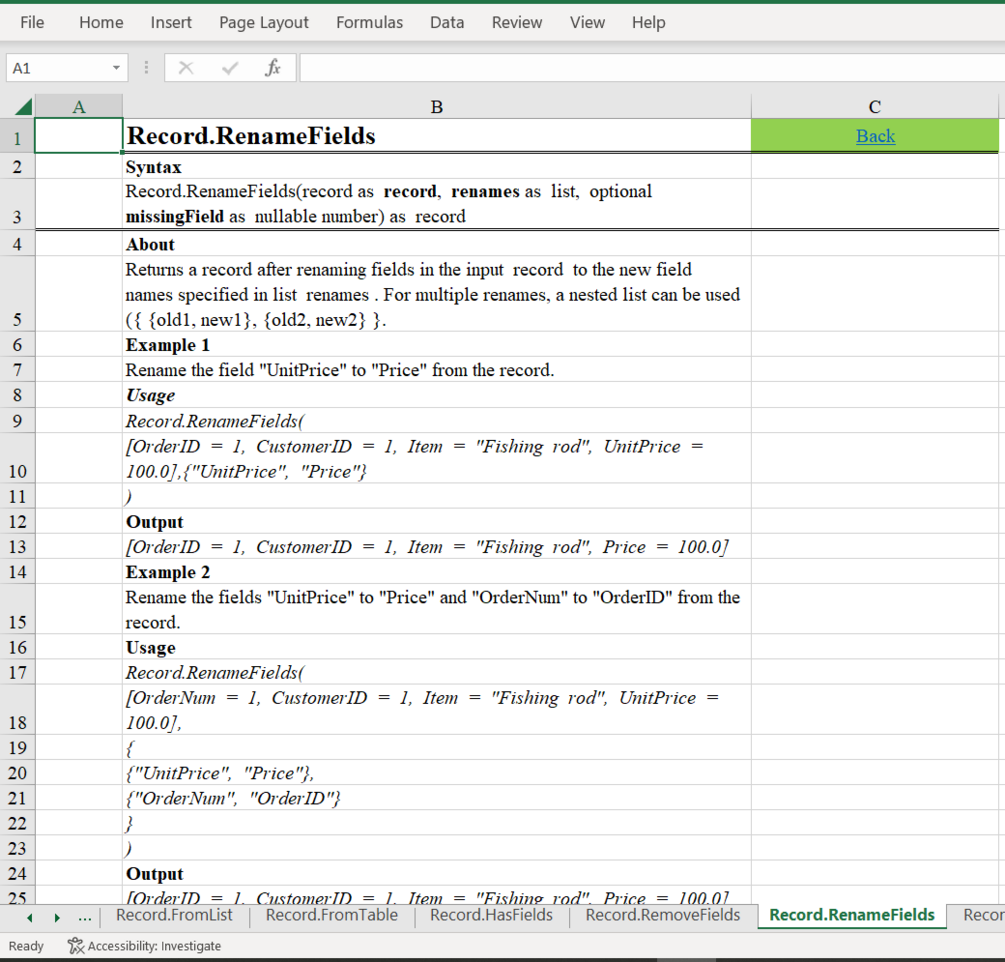Click the Enter checkmark icon in formula bar
Image resolution: width=1005 pixels, height=962 pixels.
pos(229,67)
